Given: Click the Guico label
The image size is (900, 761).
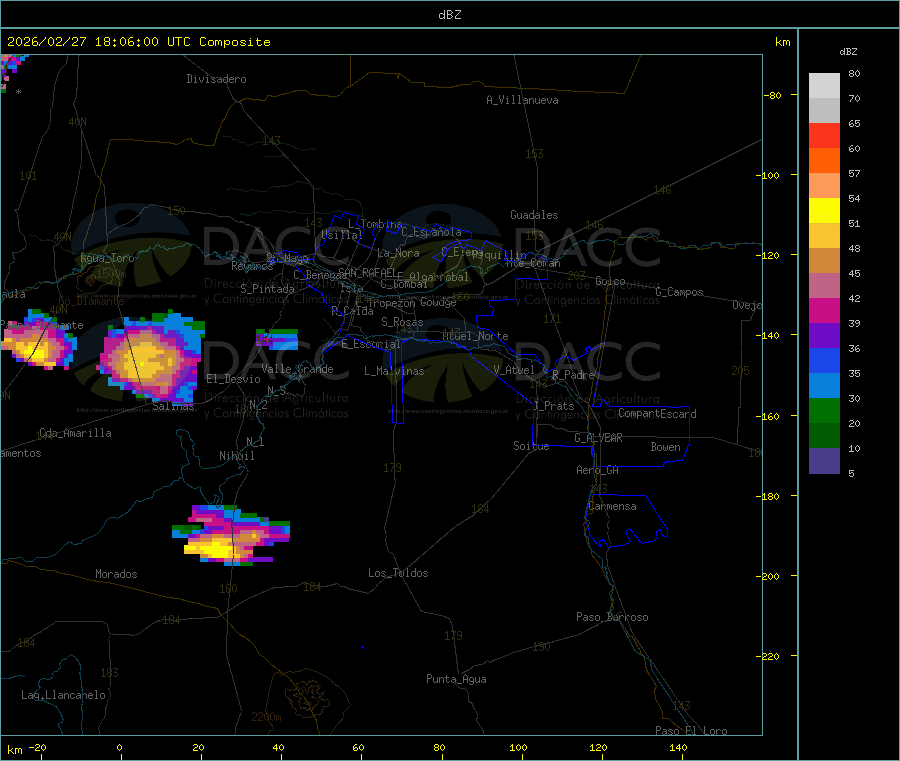Looking at the screenshot, I should point(610,281).
